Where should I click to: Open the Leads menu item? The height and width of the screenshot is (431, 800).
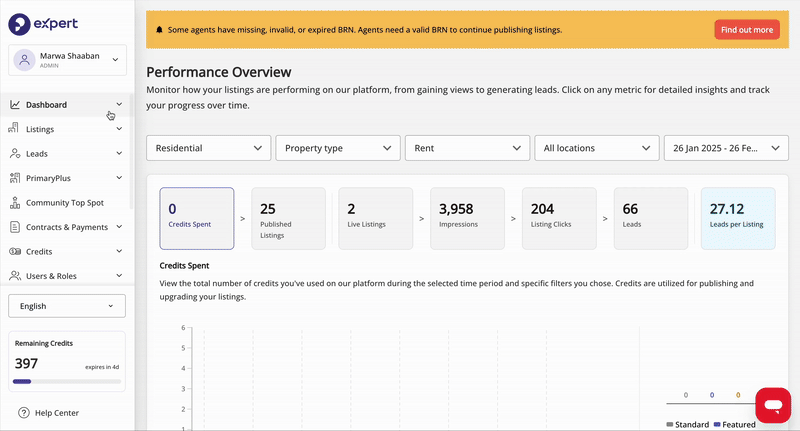point(66,154)
